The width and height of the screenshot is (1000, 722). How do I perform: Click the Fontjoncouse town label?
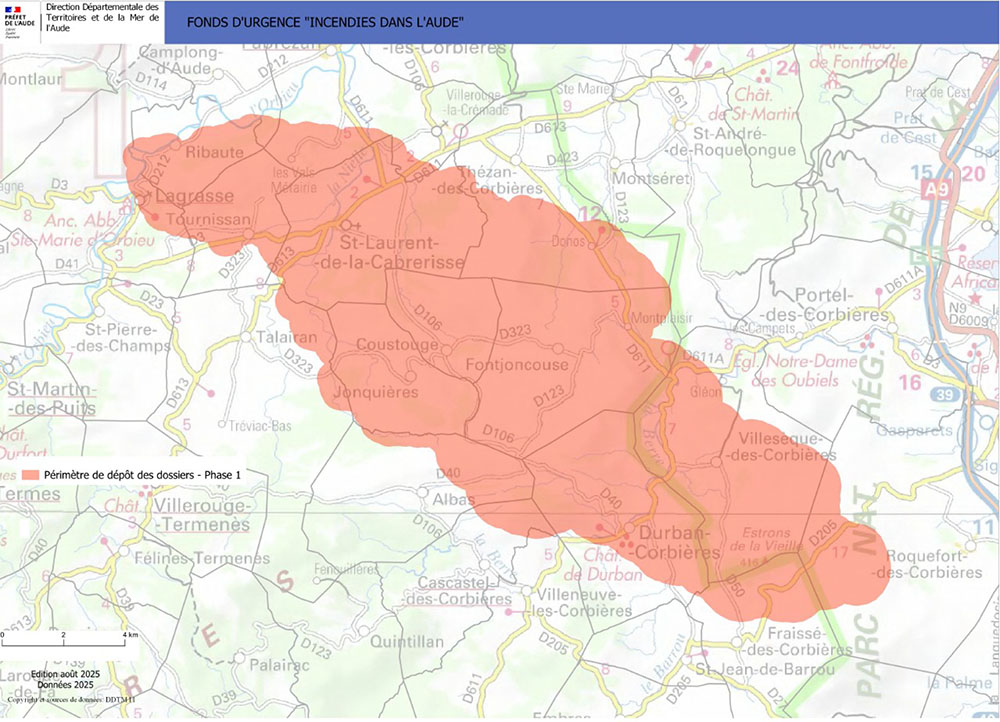pyautogui.click(x=517, y=365)
